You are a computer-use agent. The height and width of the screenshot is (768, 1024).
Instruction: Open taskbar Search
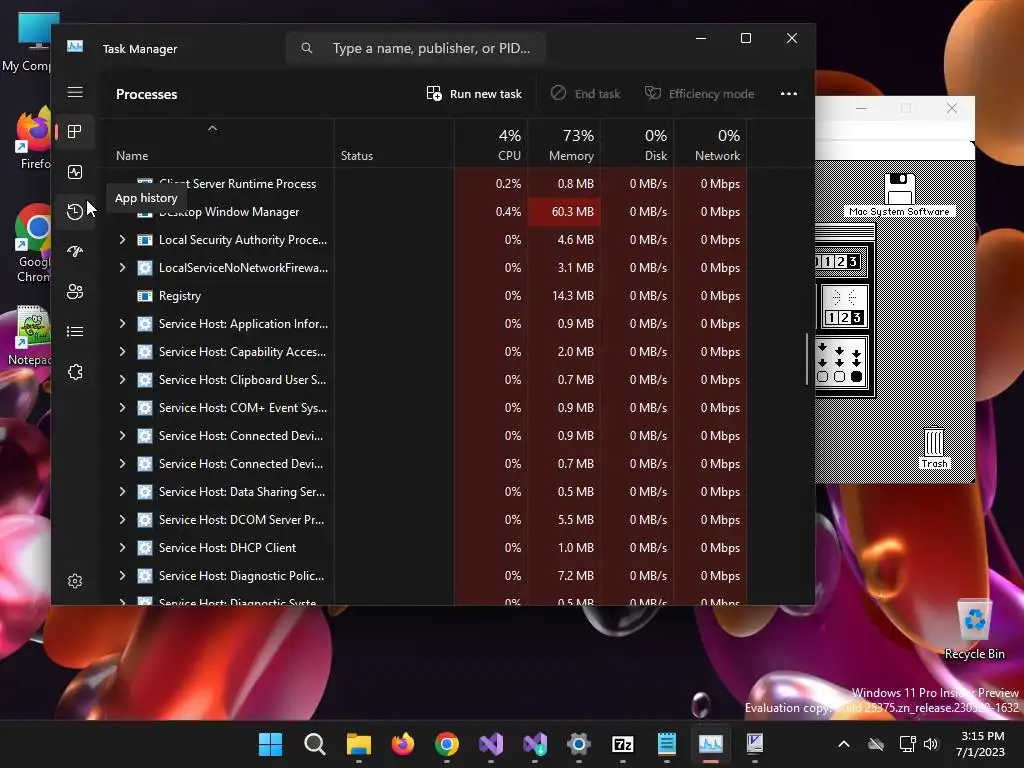tap(315, 744)
